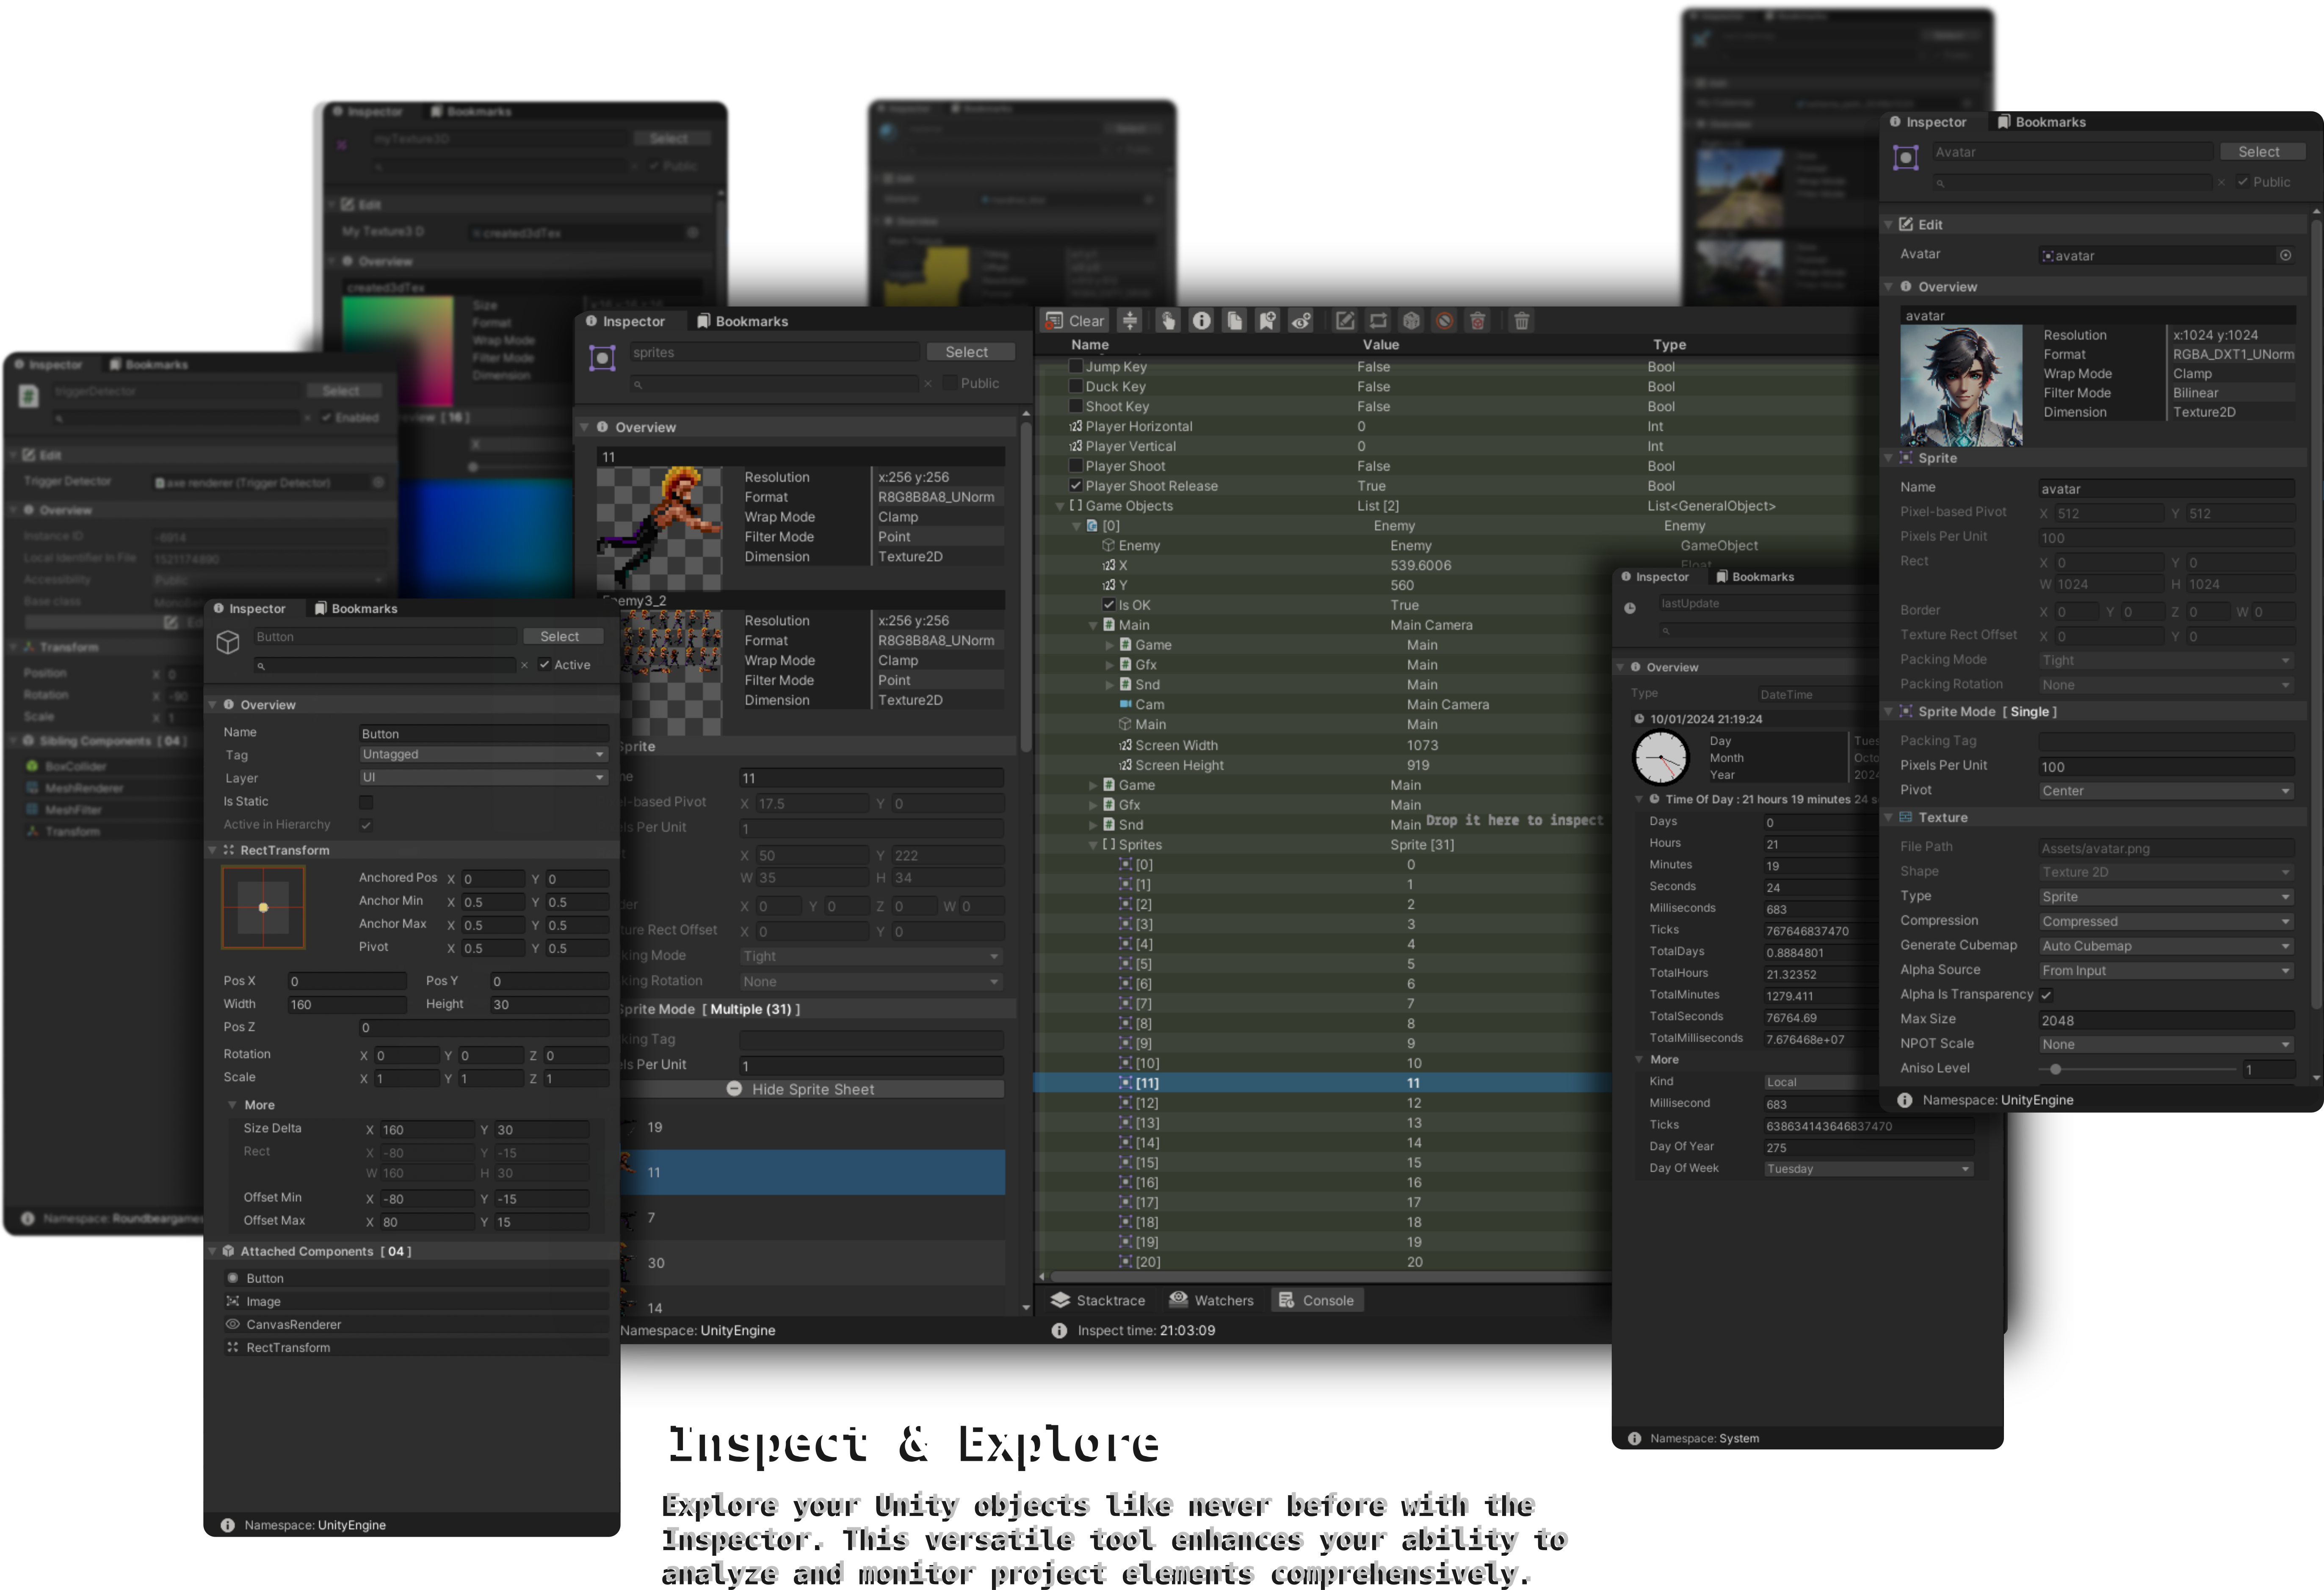
Task: Toggle the Active checkbox in Button Inspector
Action: (x=544, y=665)
